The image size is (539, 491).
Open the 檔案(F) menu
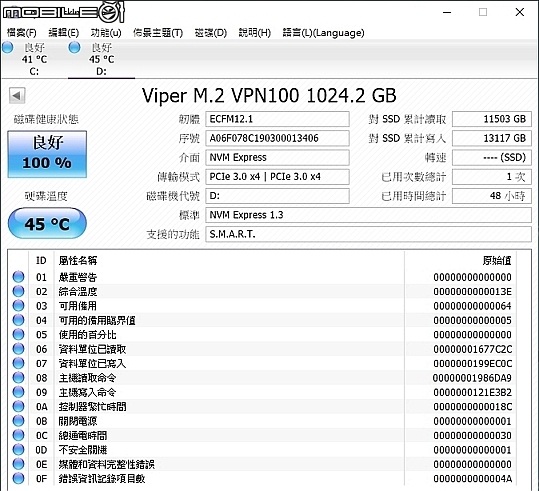21,33
